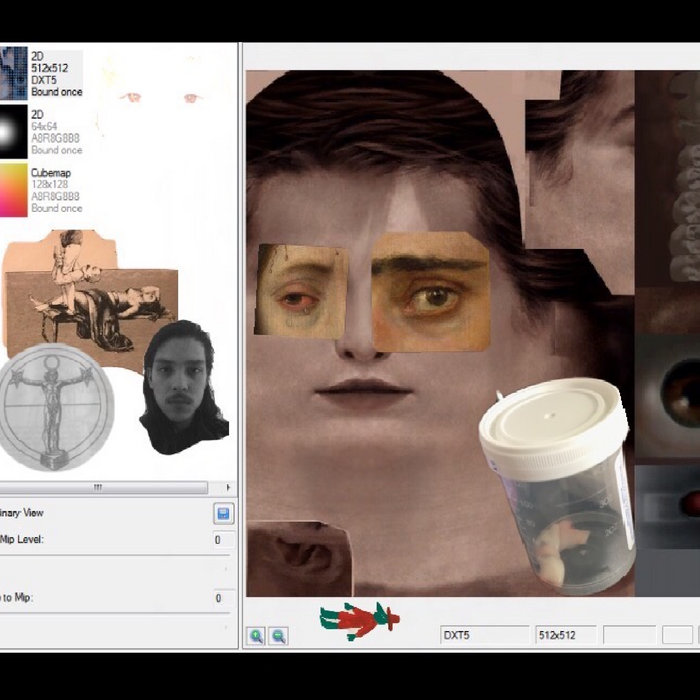Click the blue save disk icon
The image size is (700, 700).
[x=223, y=513]
